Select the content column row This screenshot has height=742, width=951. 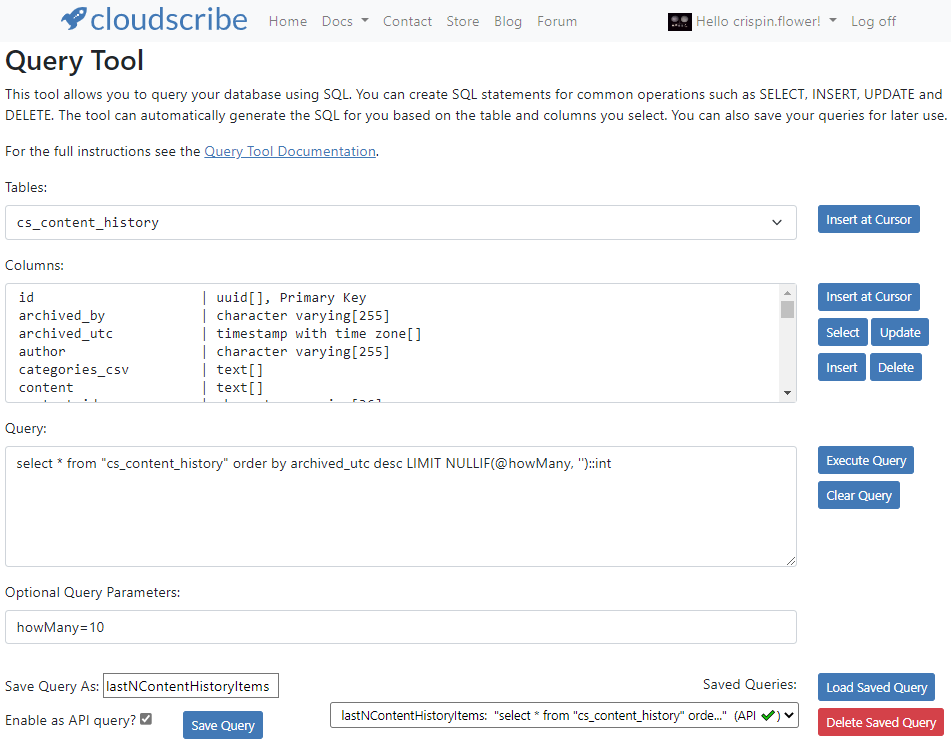click(x=394, y=388)
